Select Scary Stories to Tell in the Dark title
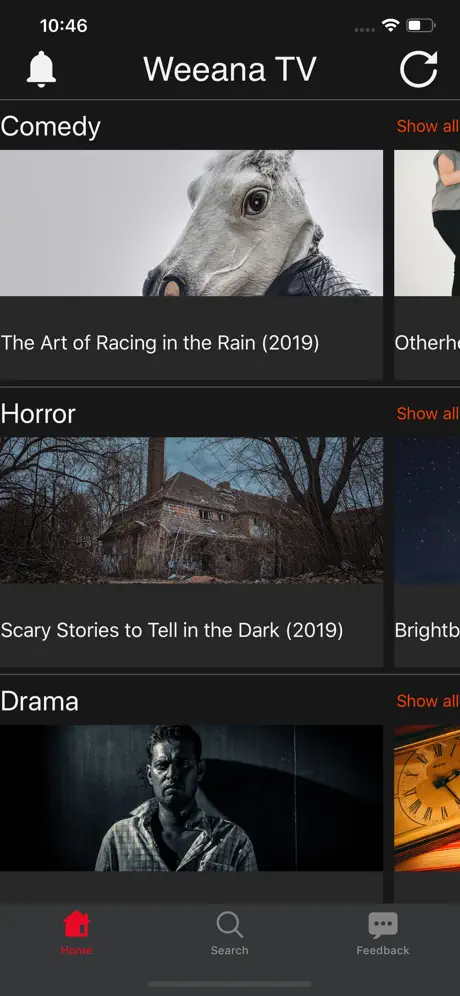460x996 pixels. point(172,630)
